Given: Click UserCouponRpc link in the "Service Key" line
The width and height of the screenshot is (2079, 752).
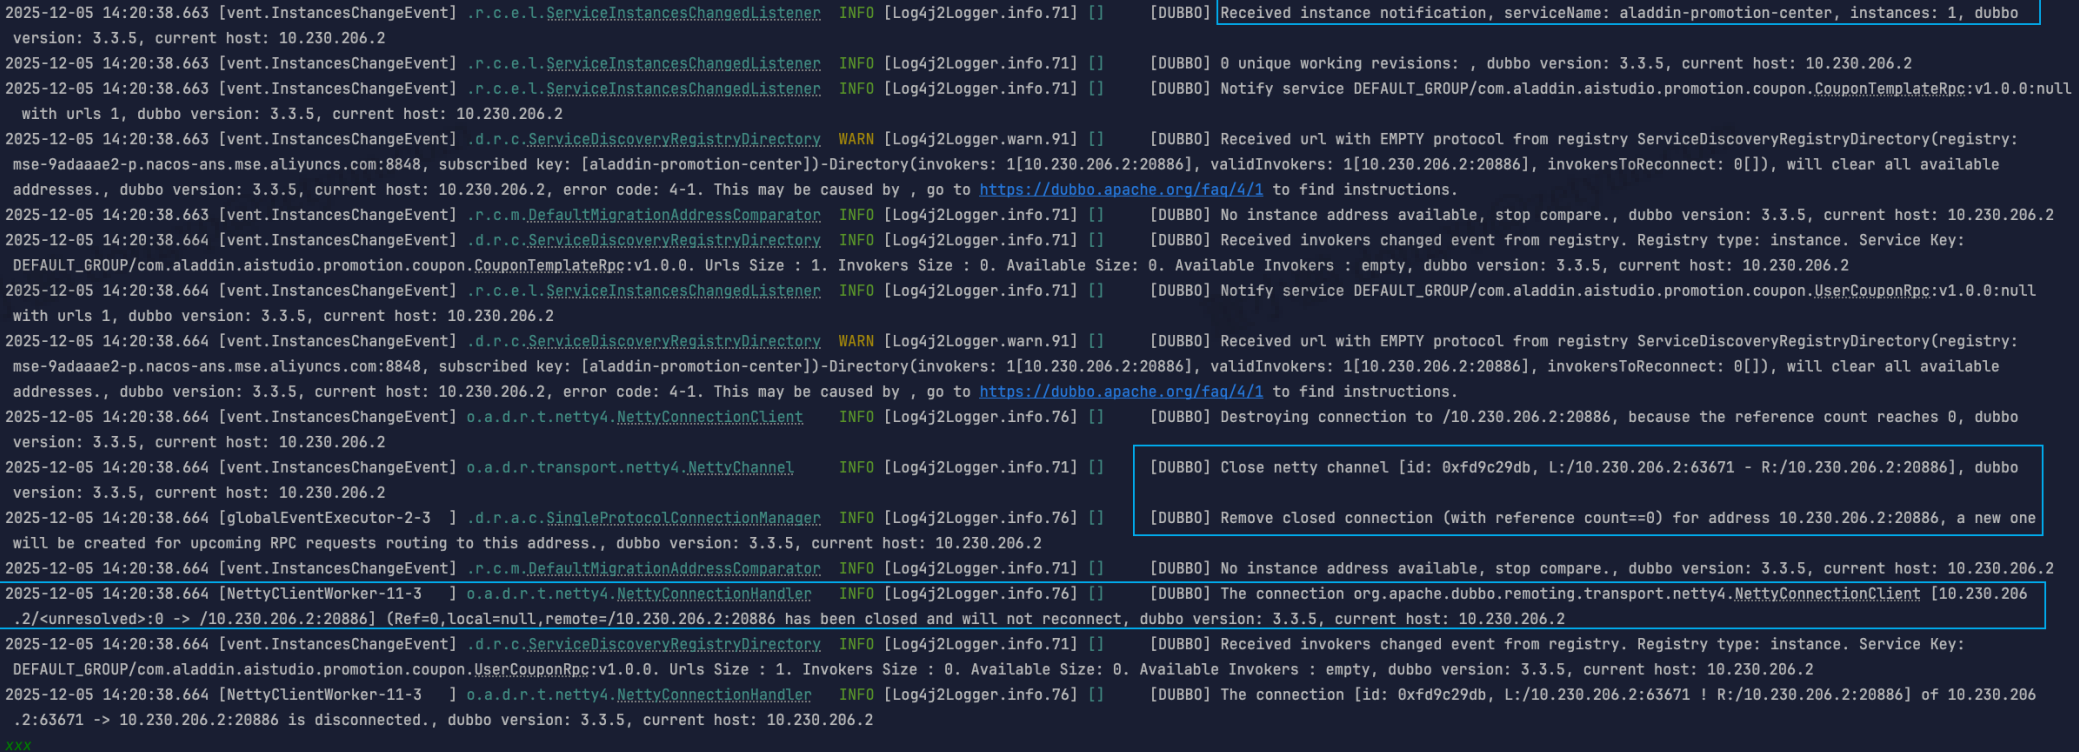Looking at the screenshot, I should coord(531,669).
